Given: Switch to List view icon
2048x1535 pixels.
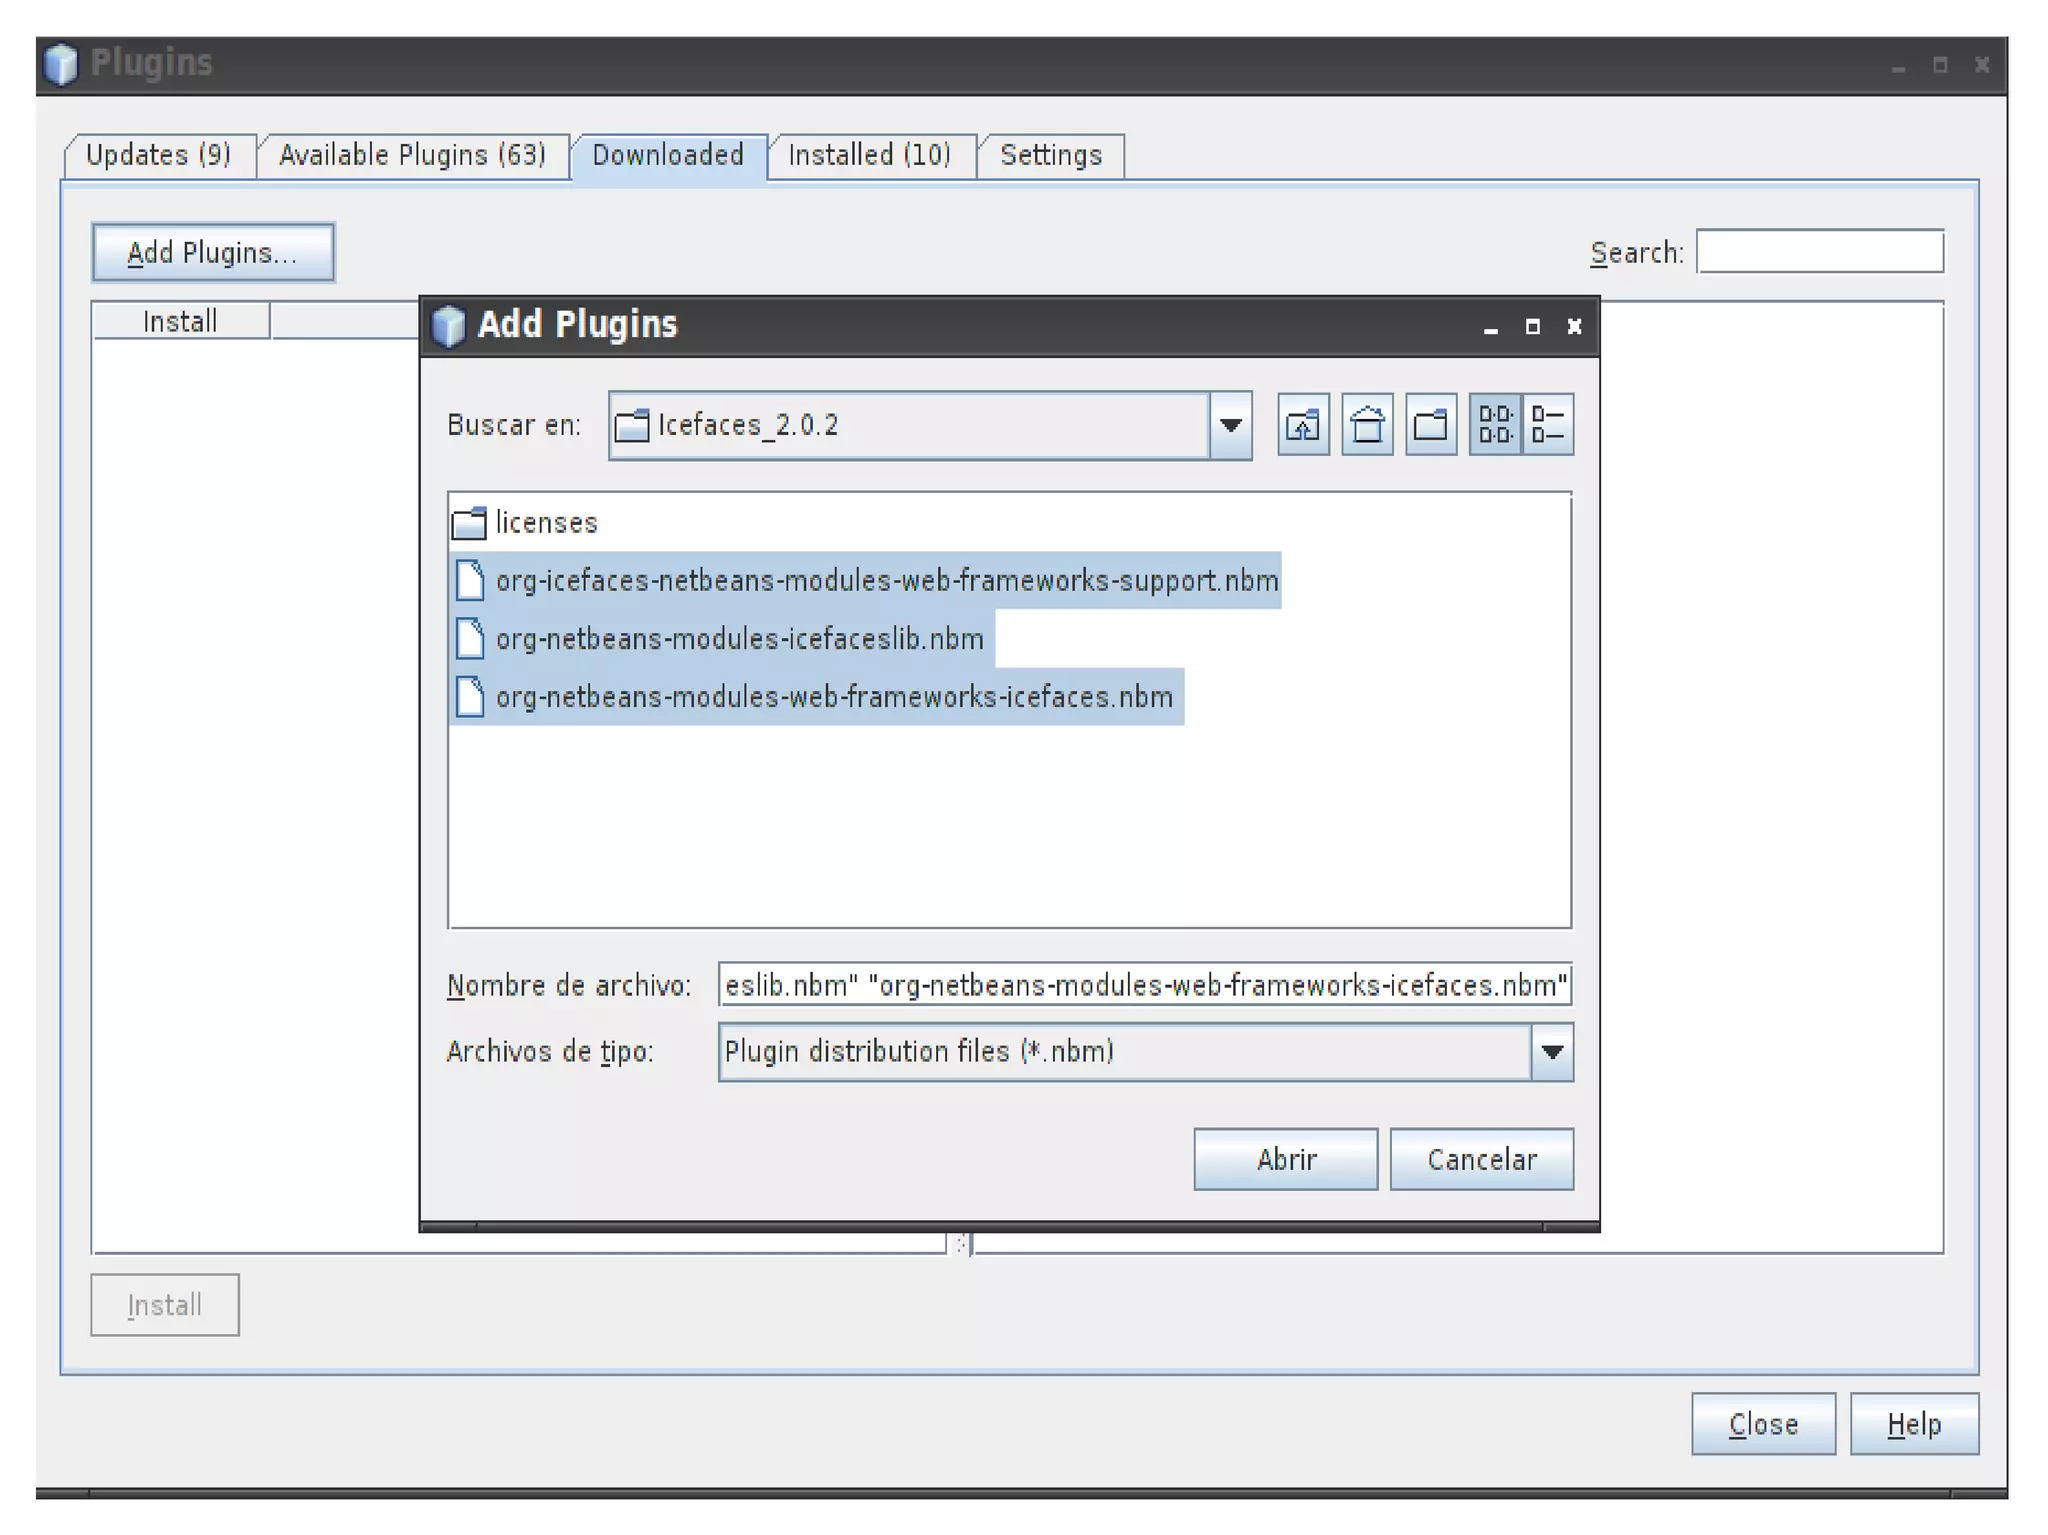Looking at the screenshot, I should [x=1495, y=425].
